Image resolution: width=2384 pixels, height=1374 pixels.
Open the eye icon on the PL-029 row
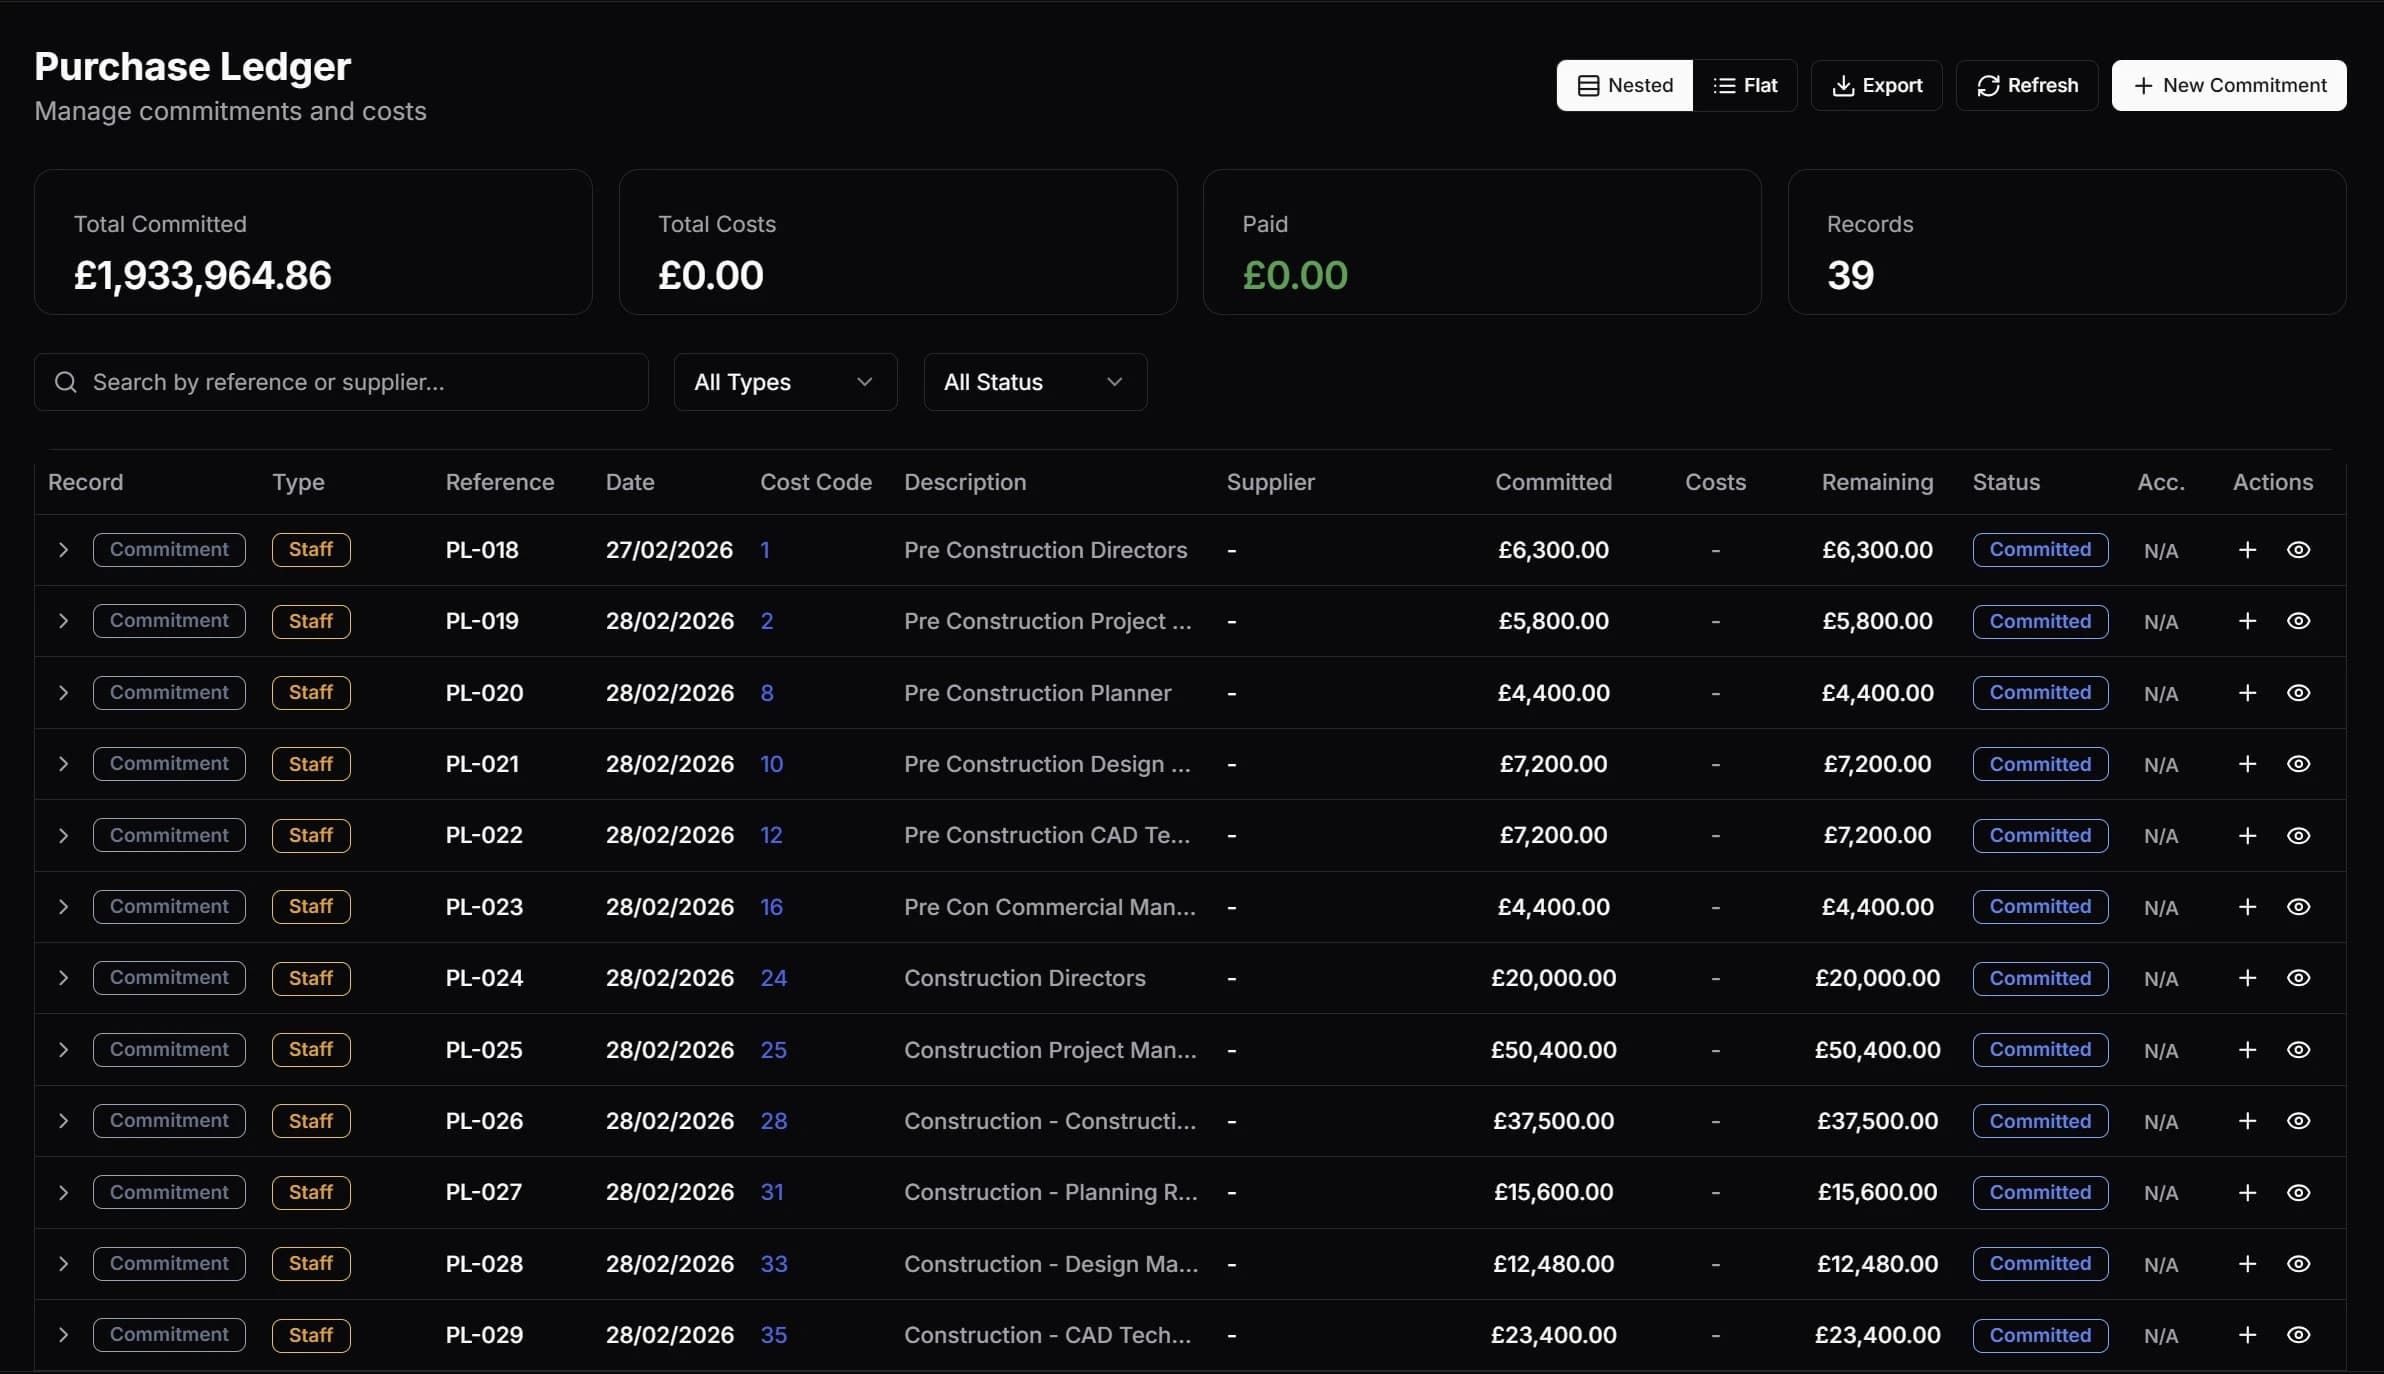click(x=2298, y=1335)
